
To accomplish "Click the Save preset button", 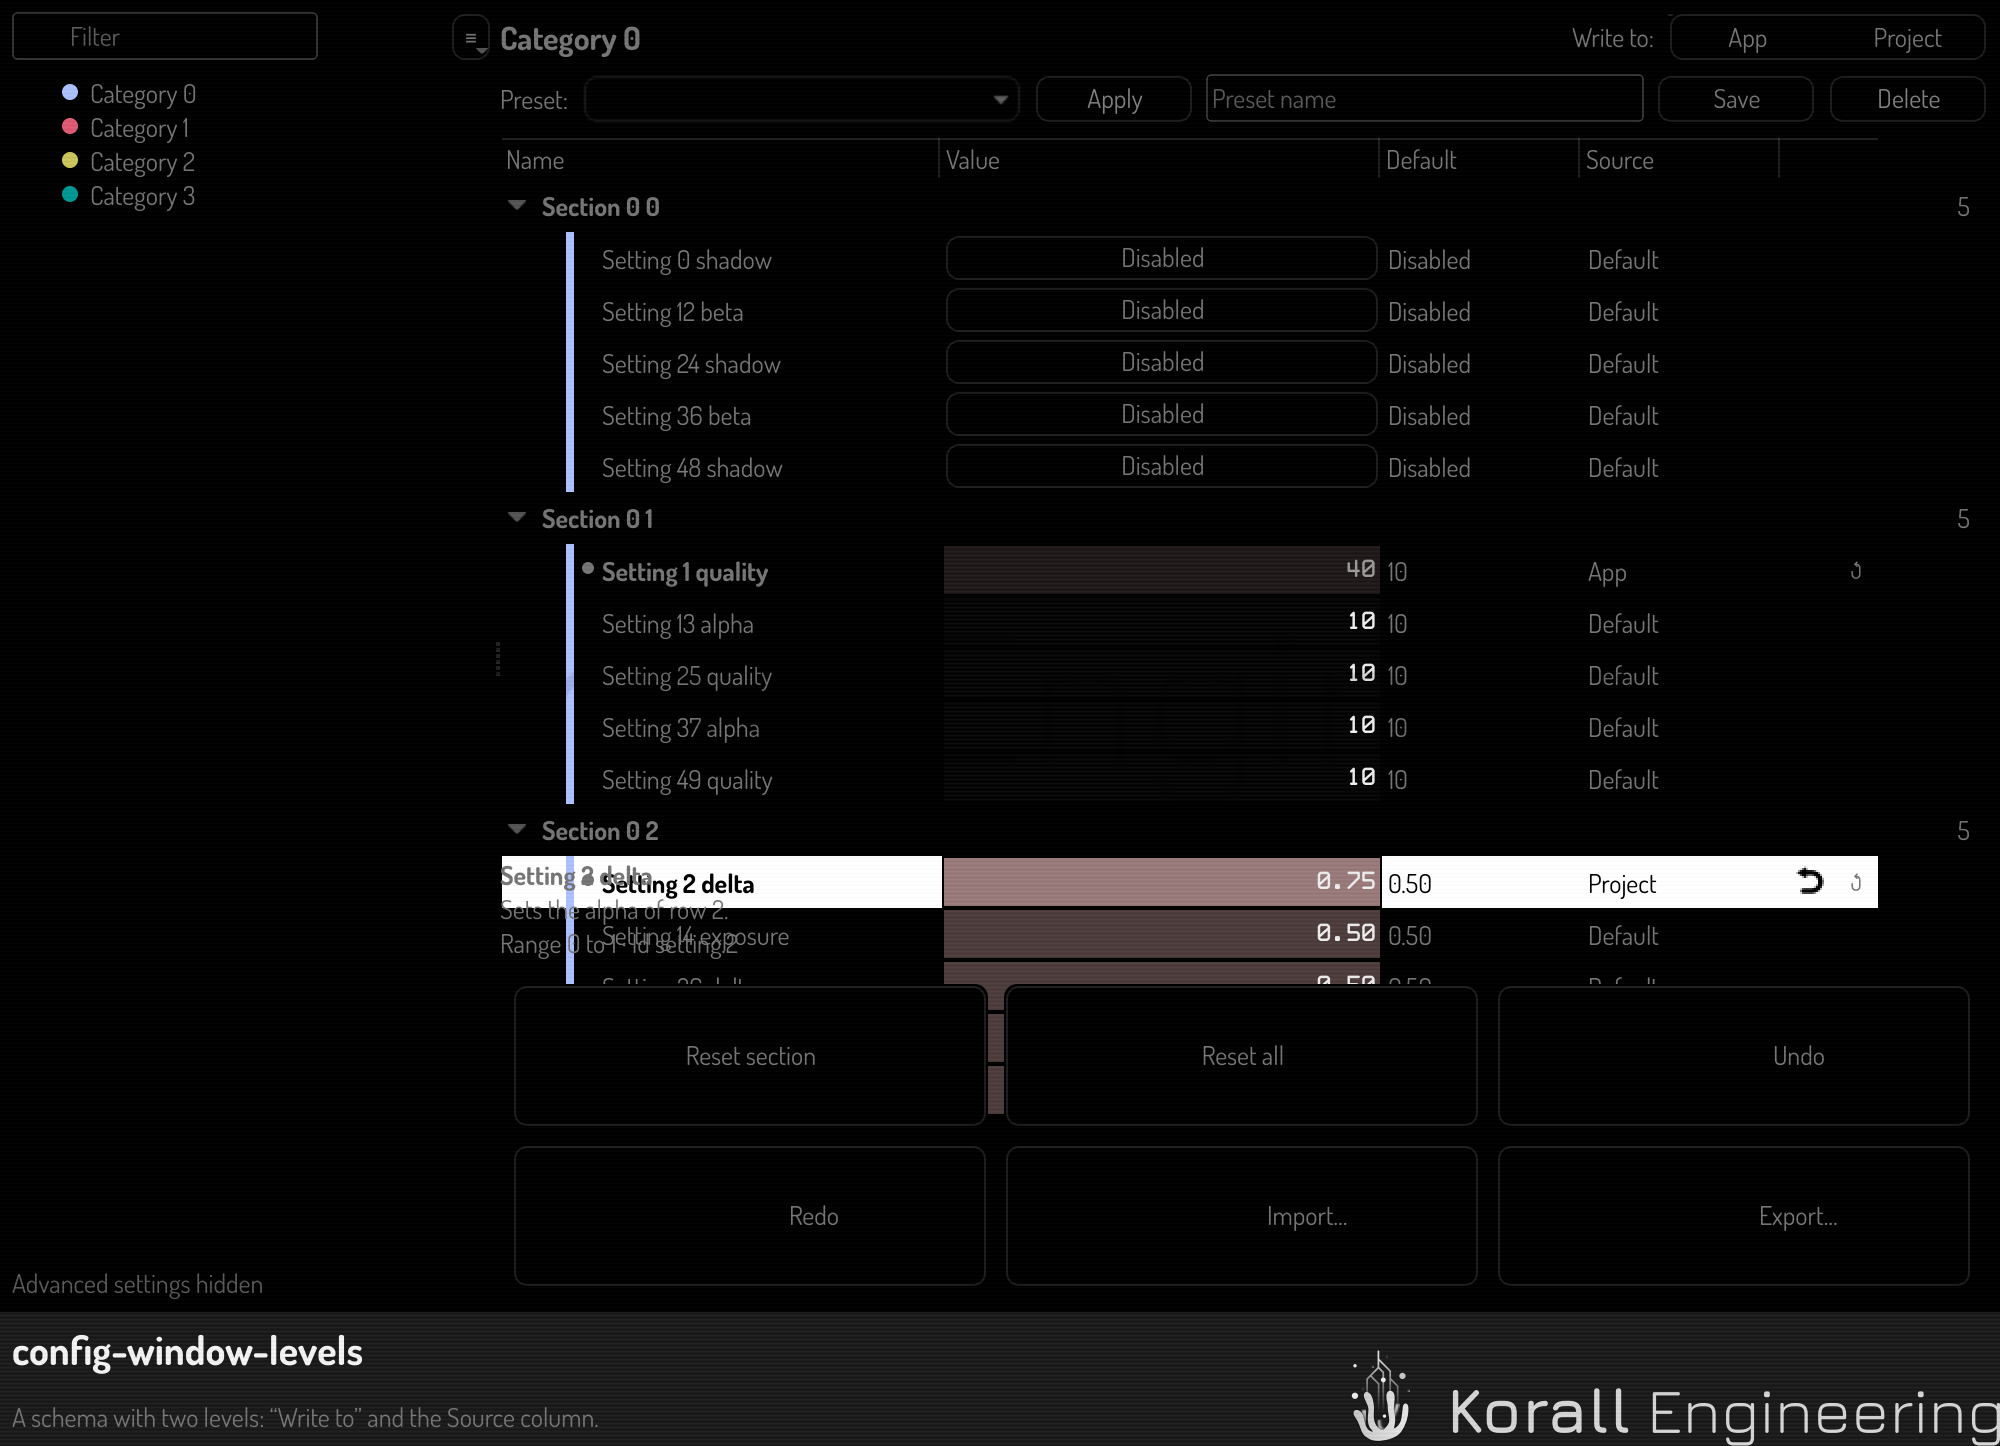I will coord(1736,99).
